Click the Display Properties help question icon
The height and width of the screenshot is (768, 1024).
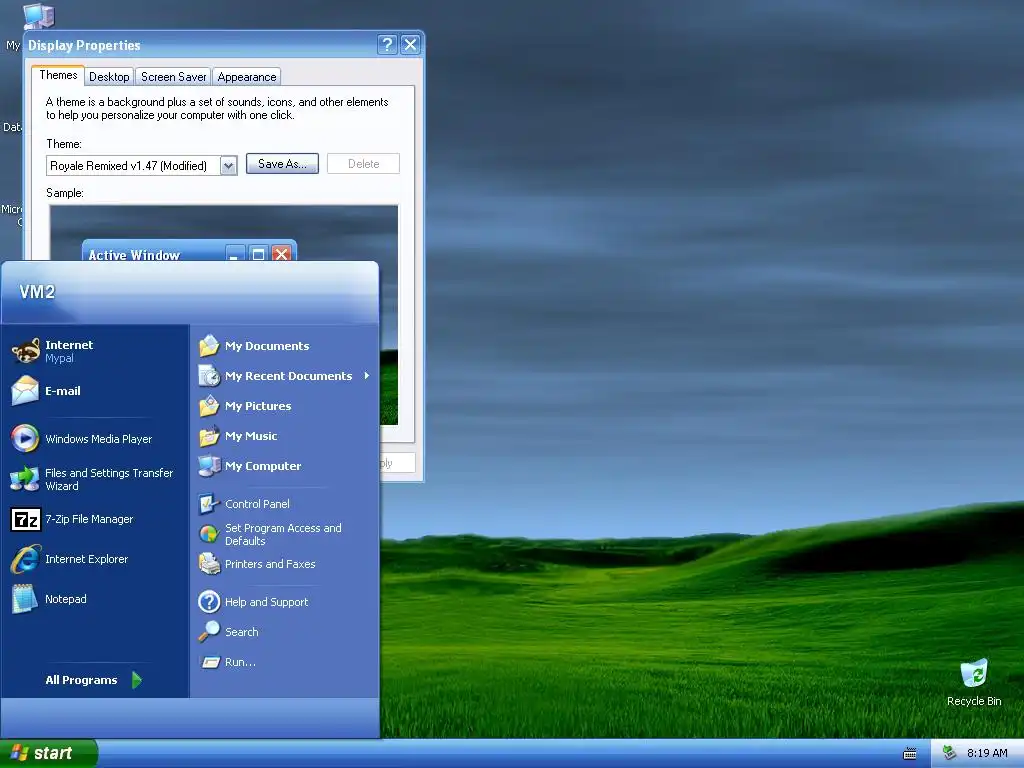click(x=387, y=44)
